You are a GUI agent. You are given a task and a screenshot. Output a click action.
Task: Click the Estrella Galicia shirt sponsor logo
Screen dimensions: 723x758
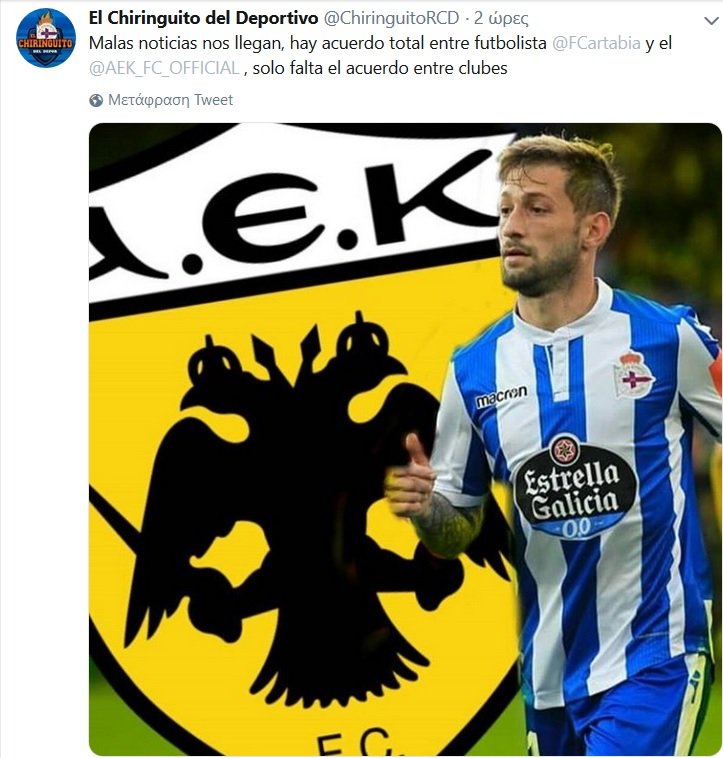coord(574,485)
